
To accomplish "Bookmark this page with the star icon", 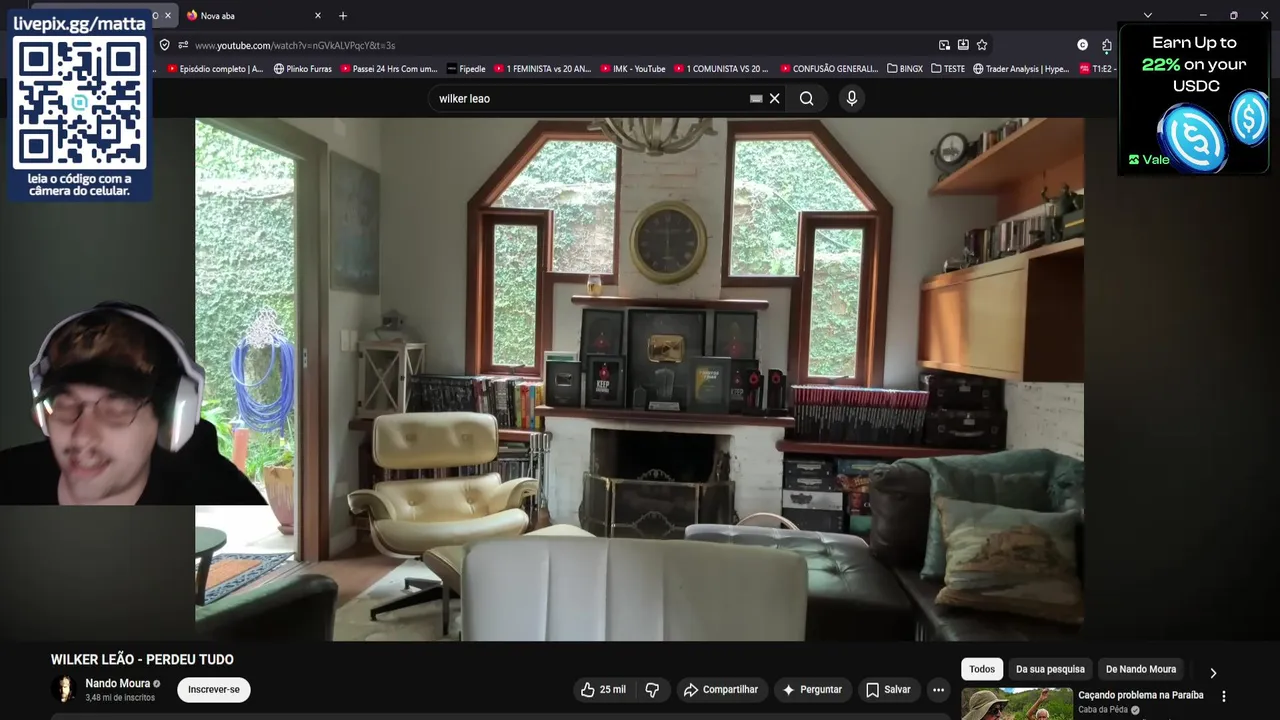I will coord(982,45).
